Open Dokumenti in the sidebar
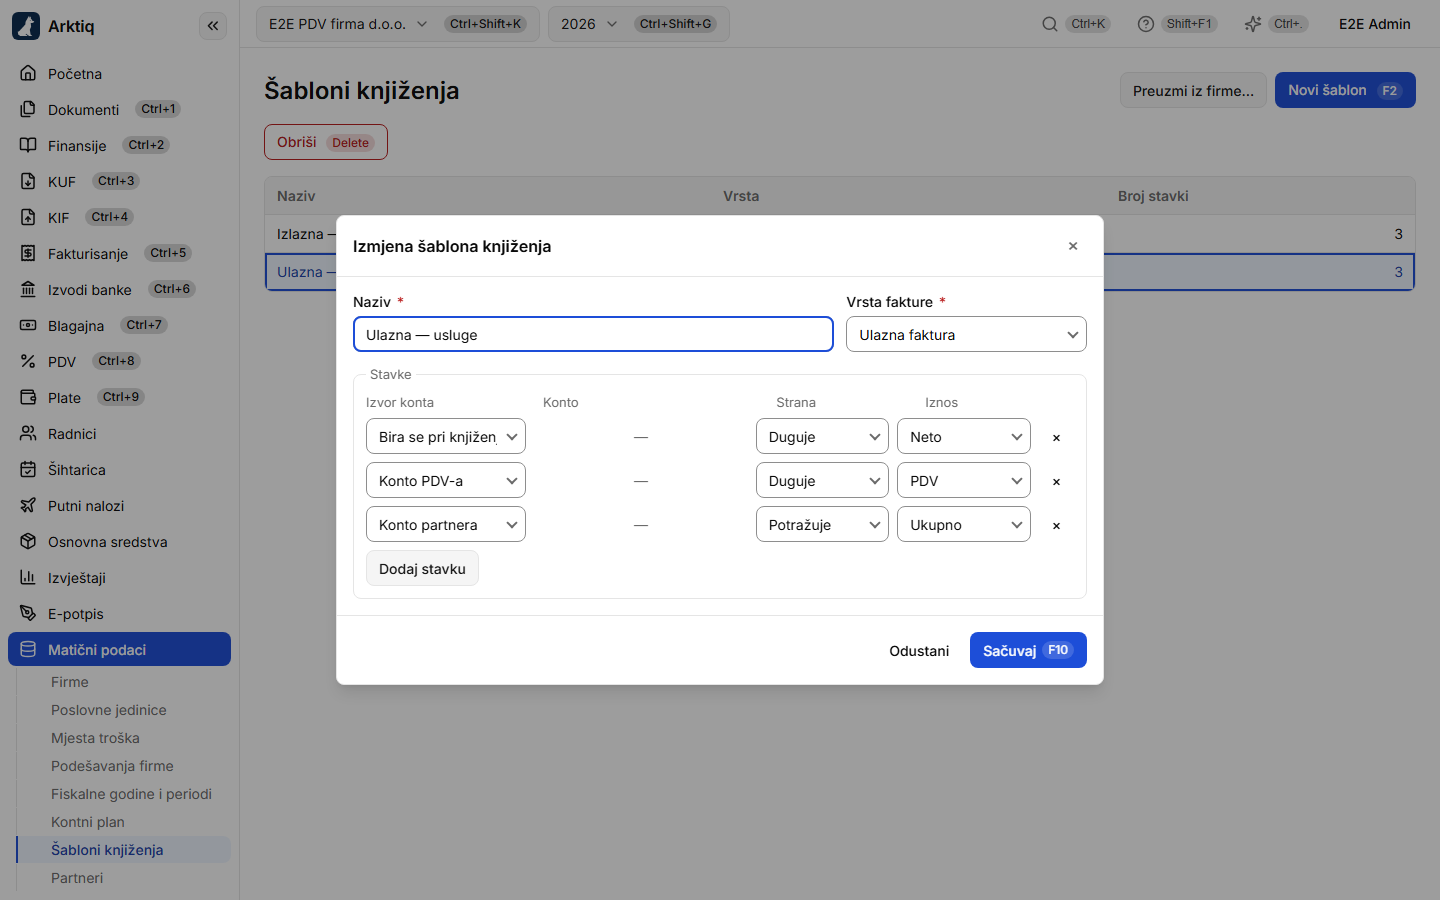This screenshot has width=1440, height=900. point(119,109)
